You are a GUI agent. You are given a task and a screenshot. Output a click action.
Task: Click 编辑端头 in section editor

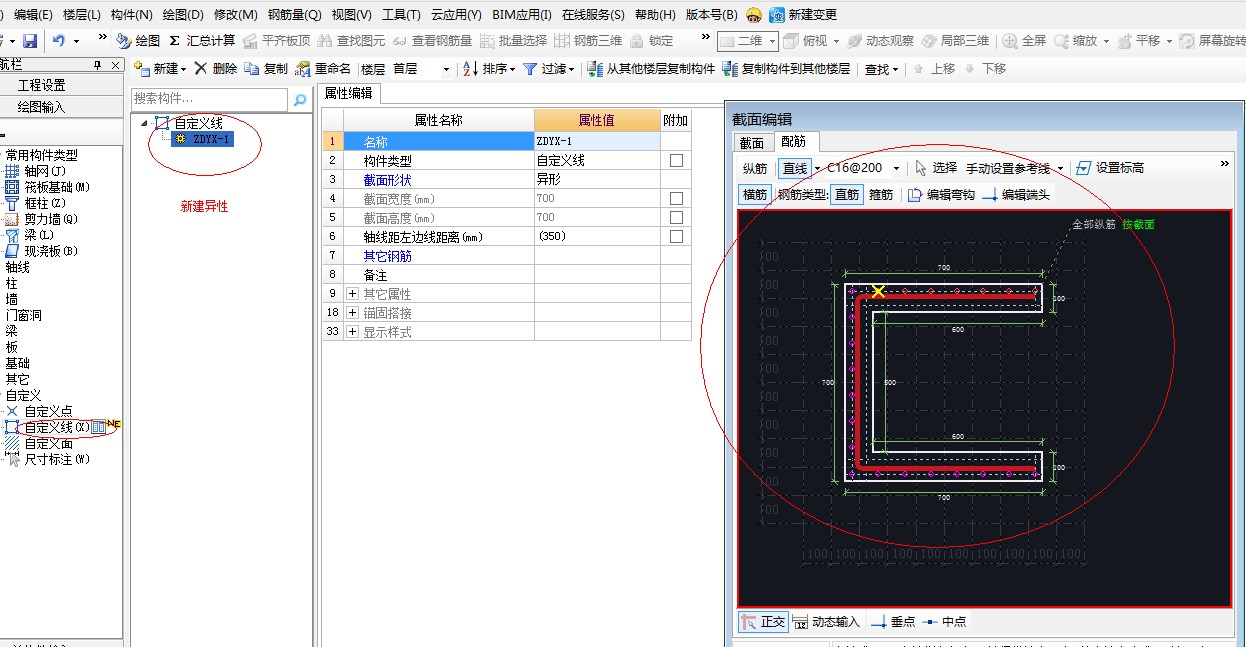pyautogui.click(x=1016, y=195)
